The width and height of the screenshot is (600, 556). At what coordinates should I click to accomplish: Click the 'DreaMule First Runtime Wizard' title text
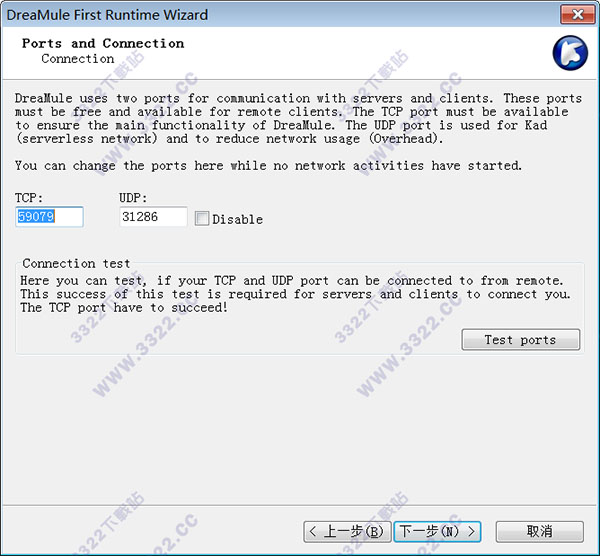(107, 15)
